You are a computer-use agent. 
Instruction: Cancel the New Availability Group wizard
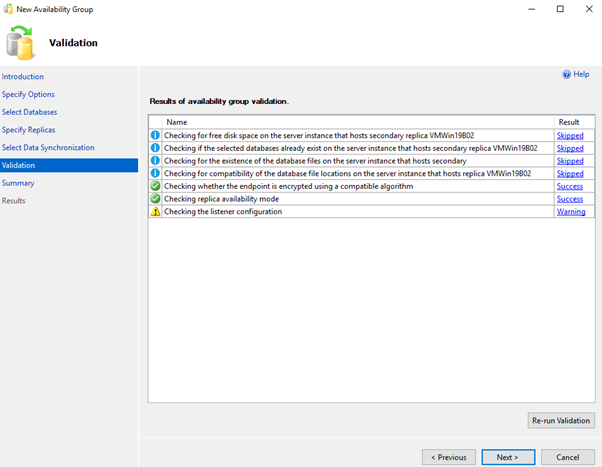[567, 457]
